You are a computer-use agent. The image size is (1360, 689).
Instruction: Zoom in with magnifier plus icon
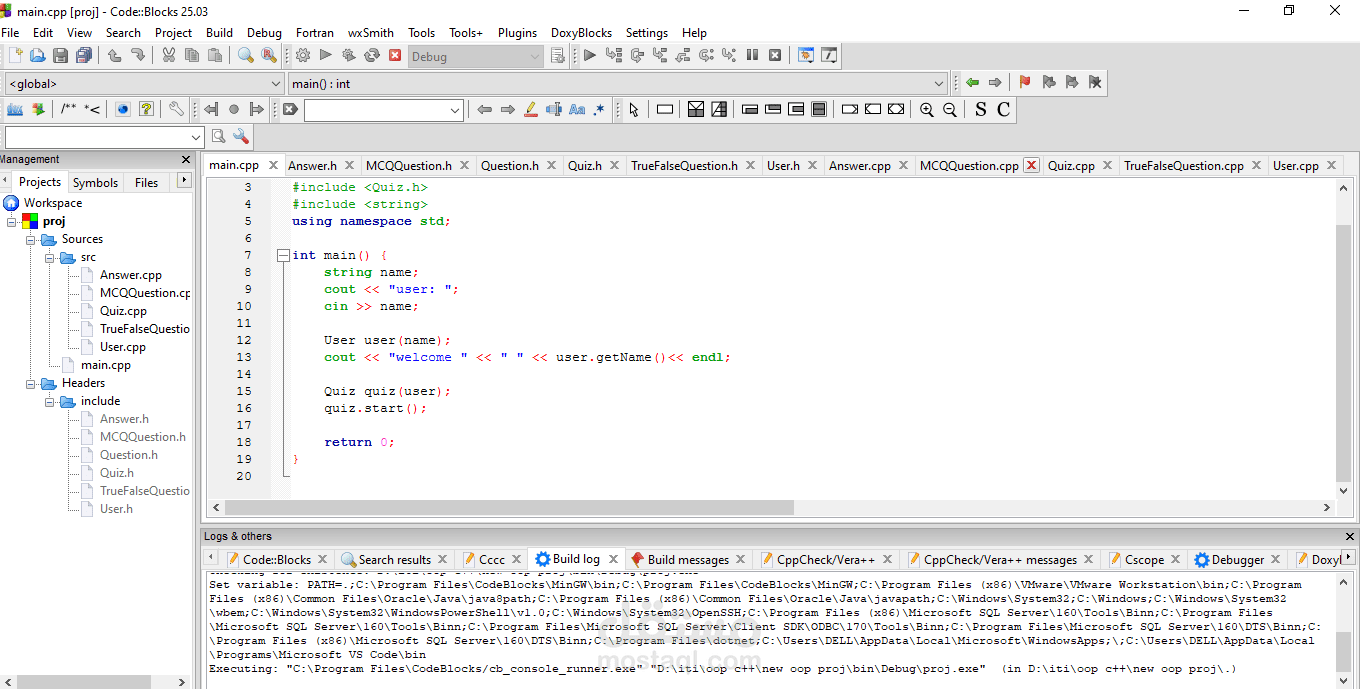tap(927, 110)
